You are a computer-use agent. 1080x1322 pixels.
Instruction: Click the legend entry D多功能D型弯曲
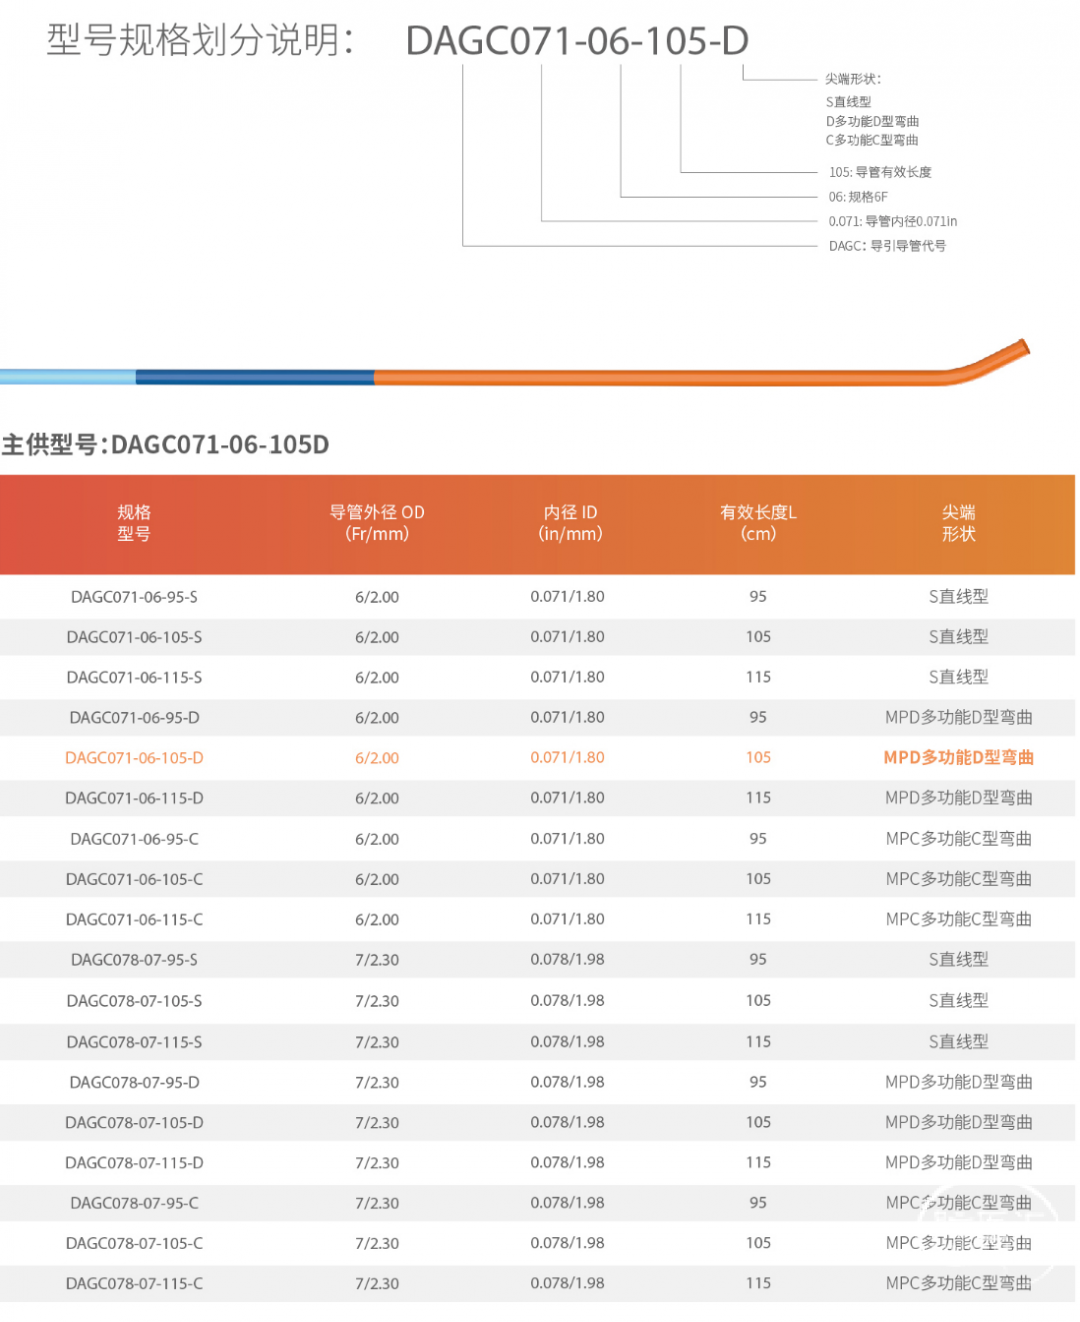872,121
